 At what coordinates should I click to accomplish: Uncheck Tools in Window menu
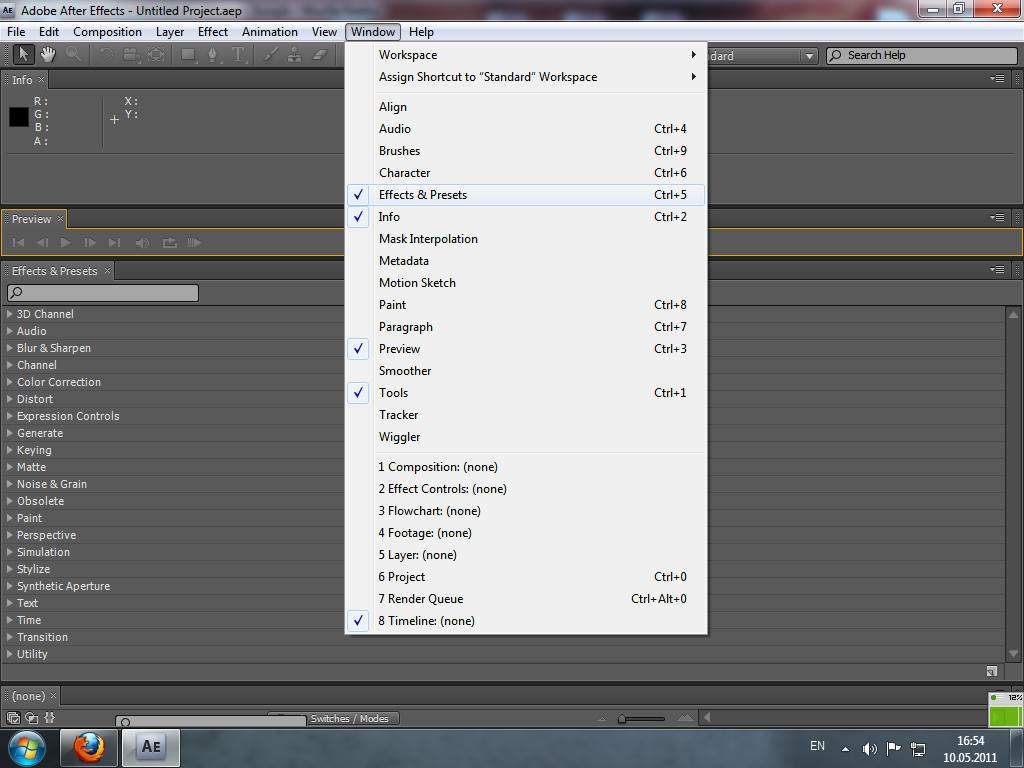pyautogui.click(x=526, y=392)
